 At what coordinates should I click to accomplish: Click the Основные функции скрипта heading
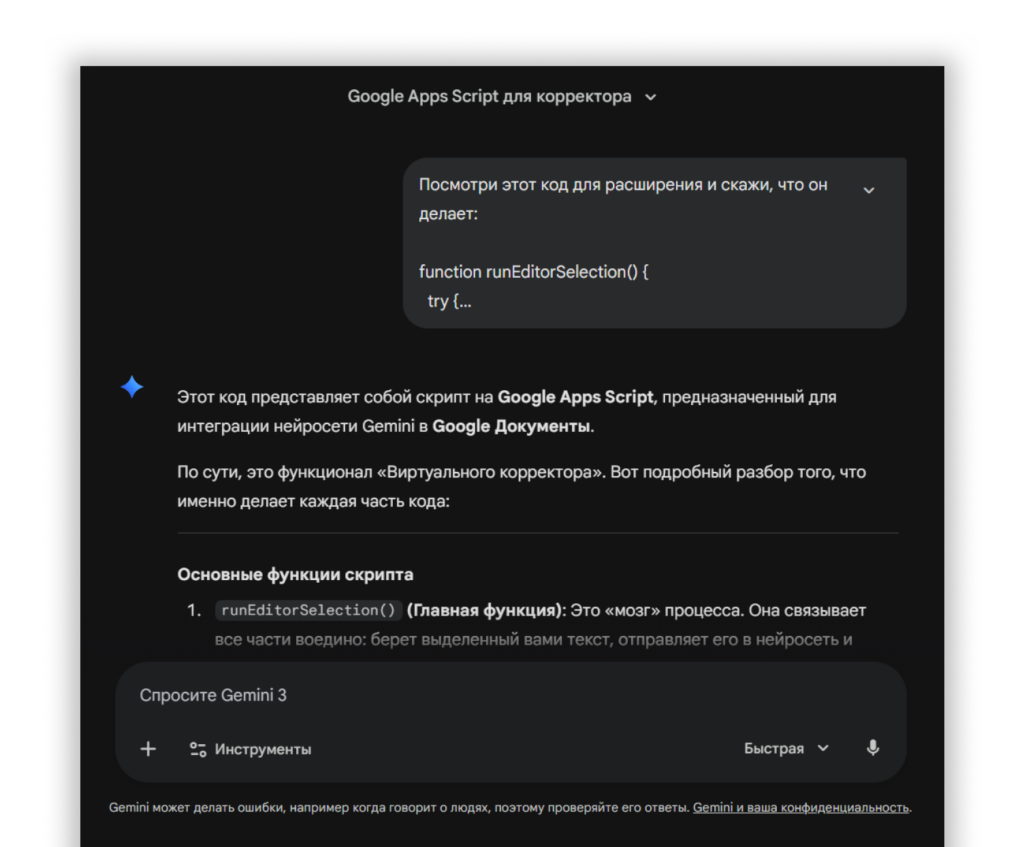click(x=295, y=575)
